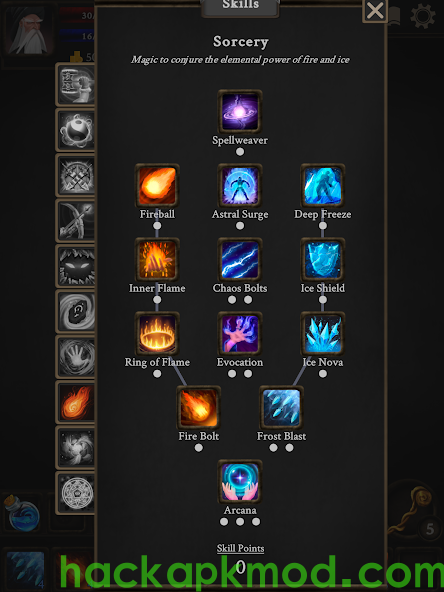This screenshot has width=444, height=592.
Task: Select the Ice Nova skill icon
Action: [323, 334]
